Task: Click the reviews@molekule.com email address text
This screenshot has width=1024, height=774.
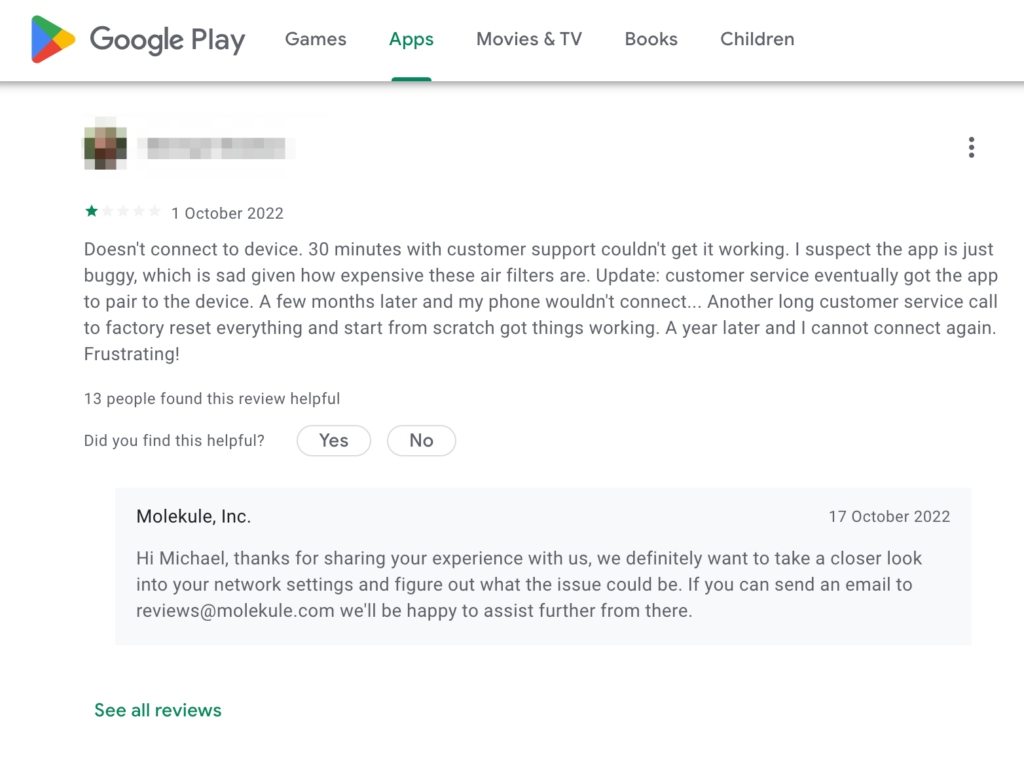Action: [x=235, y=611]
